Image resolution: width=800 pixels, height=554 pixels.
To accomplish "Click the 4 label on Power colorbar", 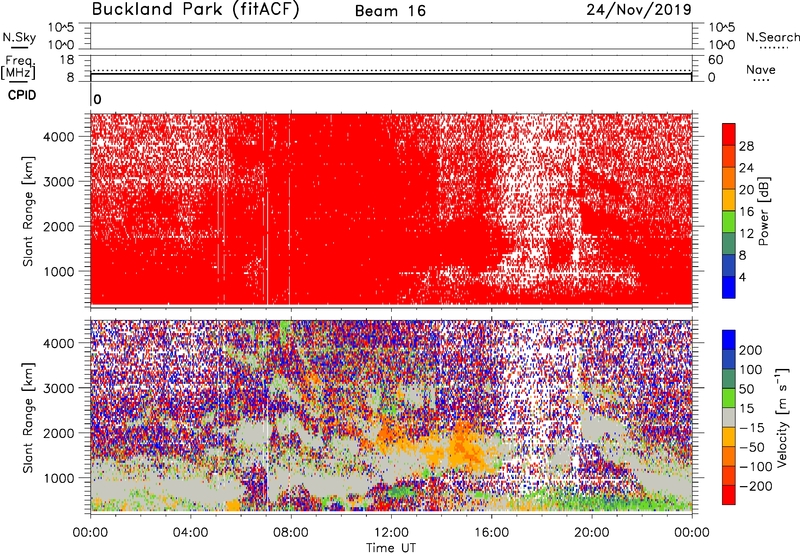I will [742, 277].
